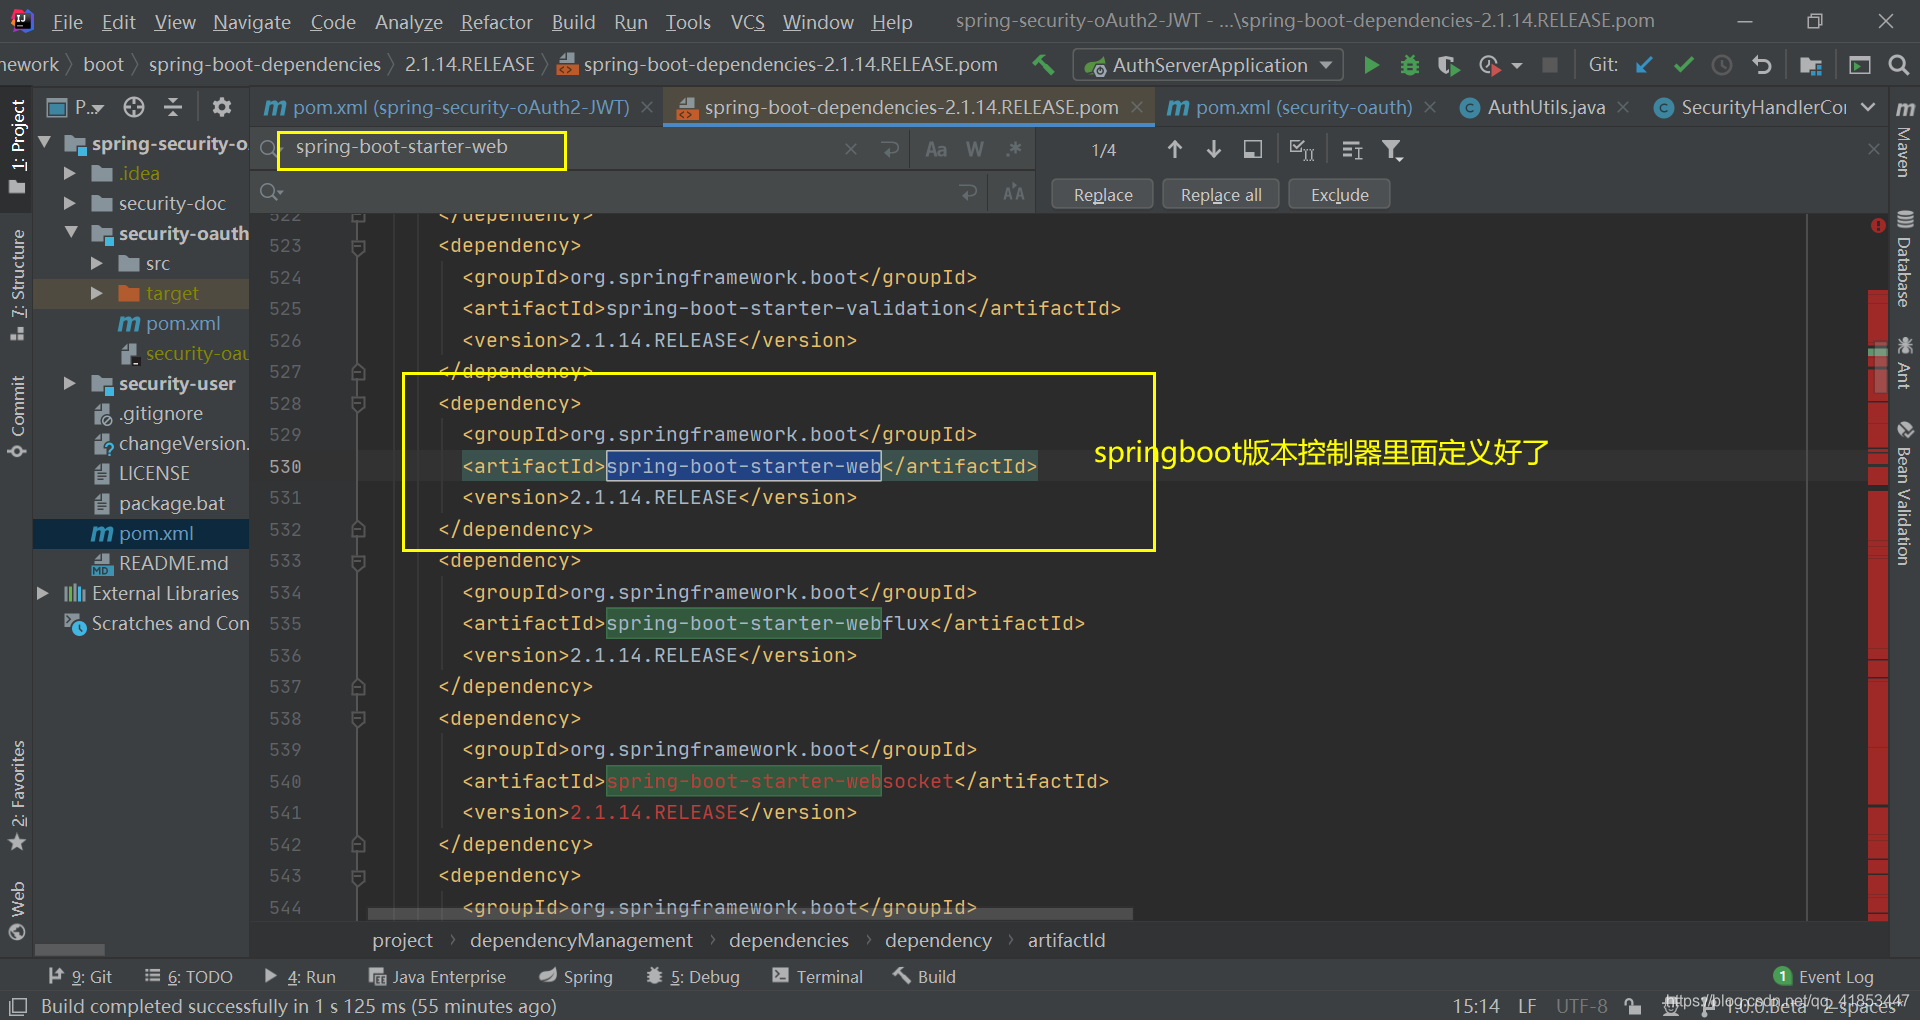Run with coverage shield icon

1448,65
